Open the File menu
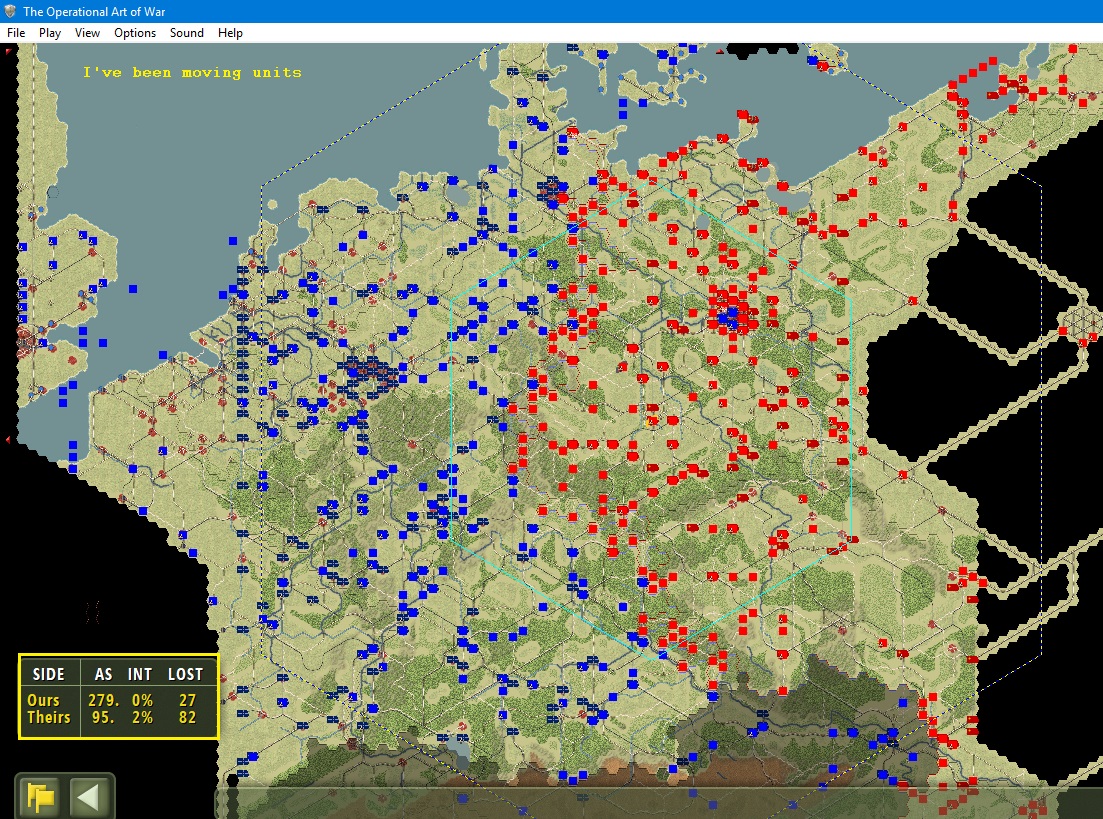1103x819 pixels. [x=15, y=32]
